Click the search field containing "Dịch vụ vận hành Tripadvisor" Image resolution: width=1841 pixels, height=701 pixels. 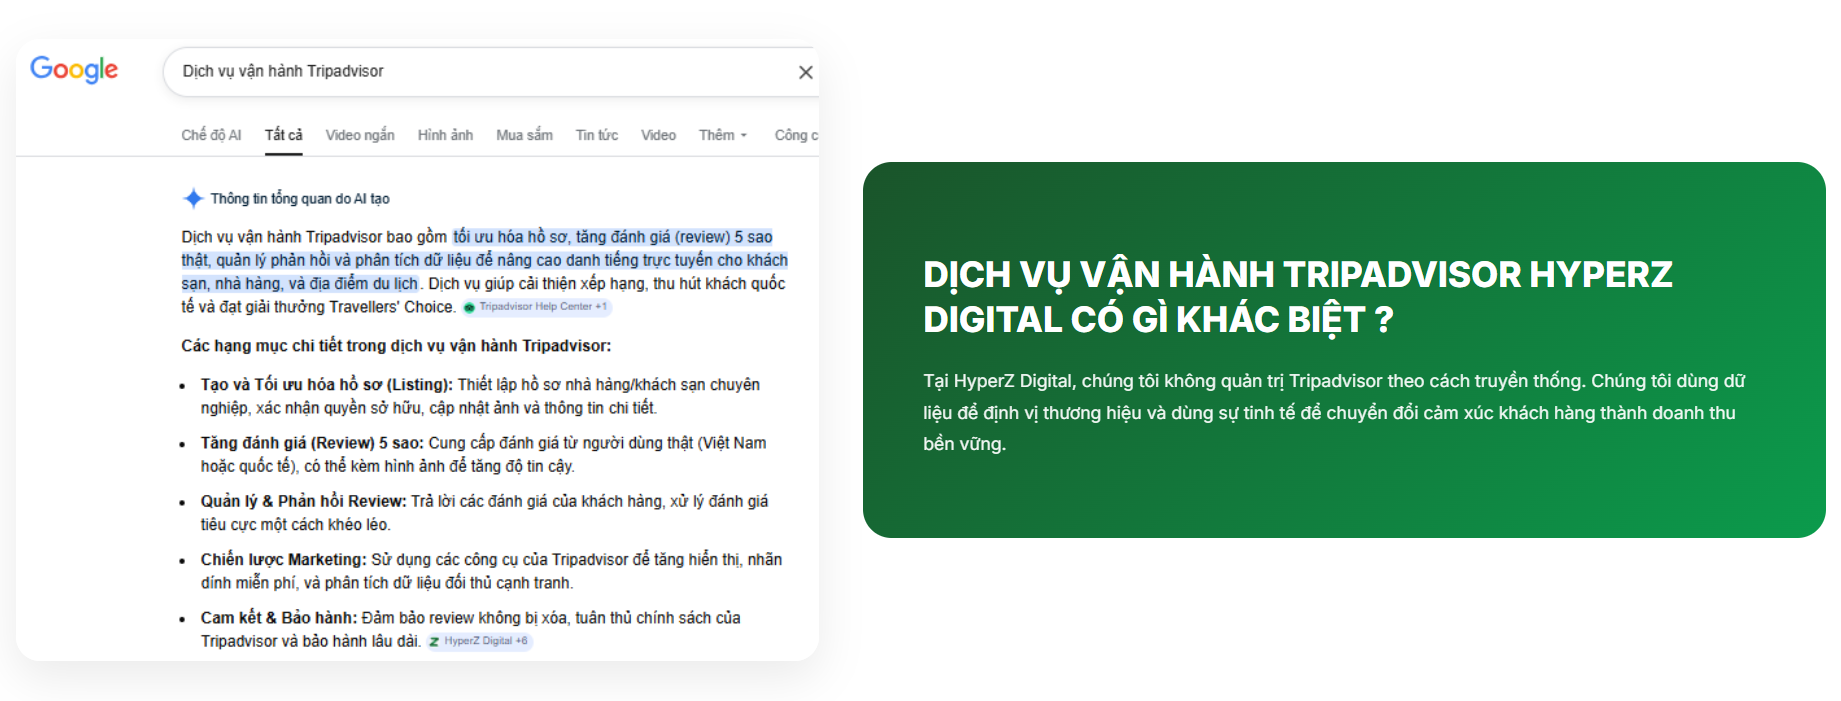[480, 71]
